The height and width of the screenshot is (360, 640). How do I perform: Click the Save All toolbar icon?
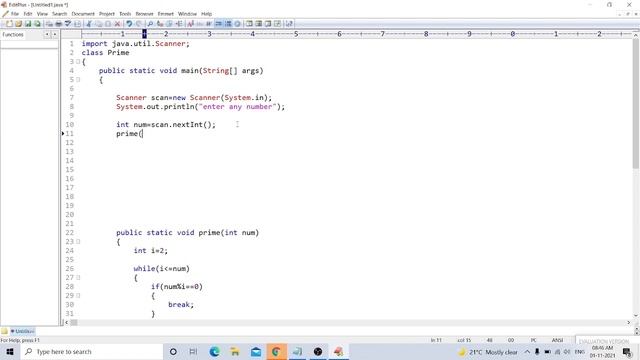(x=37, y=24)
